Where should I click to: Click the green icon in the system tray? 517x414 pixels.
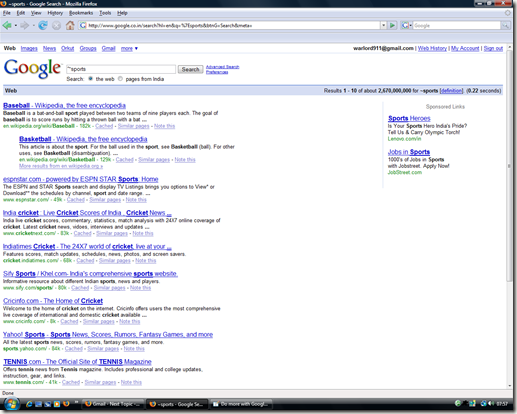click(x=458, y=404)
